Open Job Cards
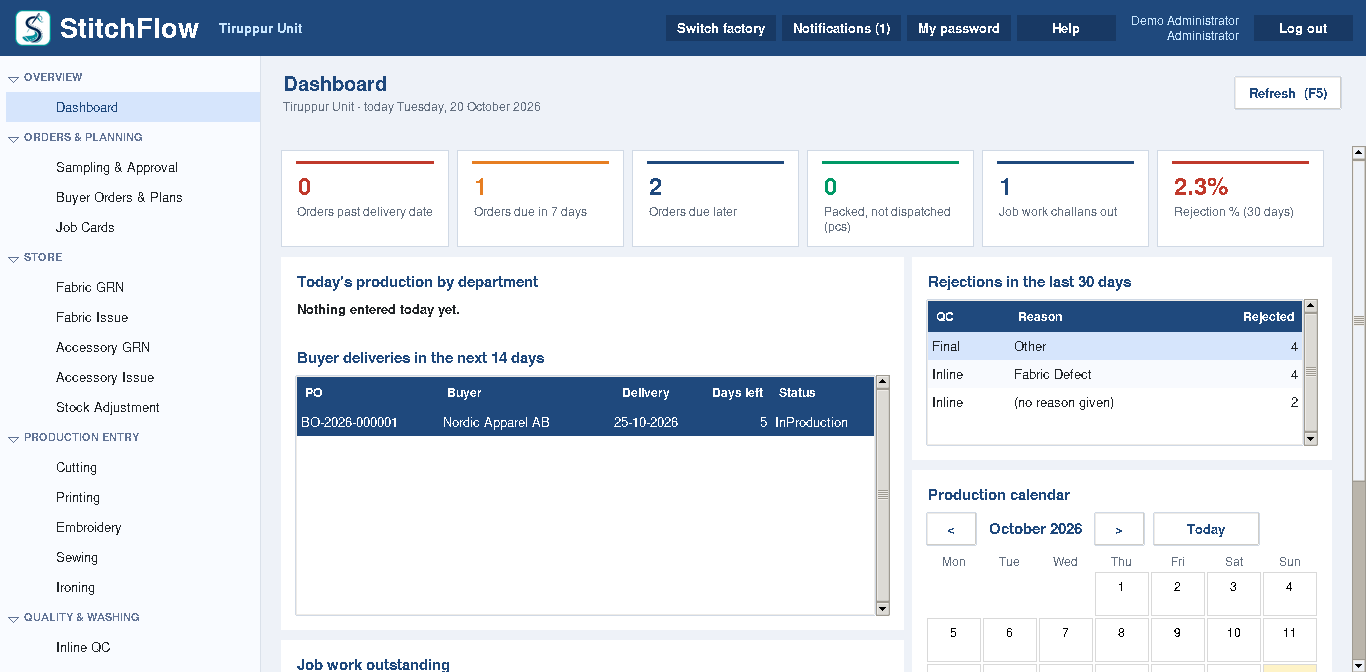 coord(133,227)
